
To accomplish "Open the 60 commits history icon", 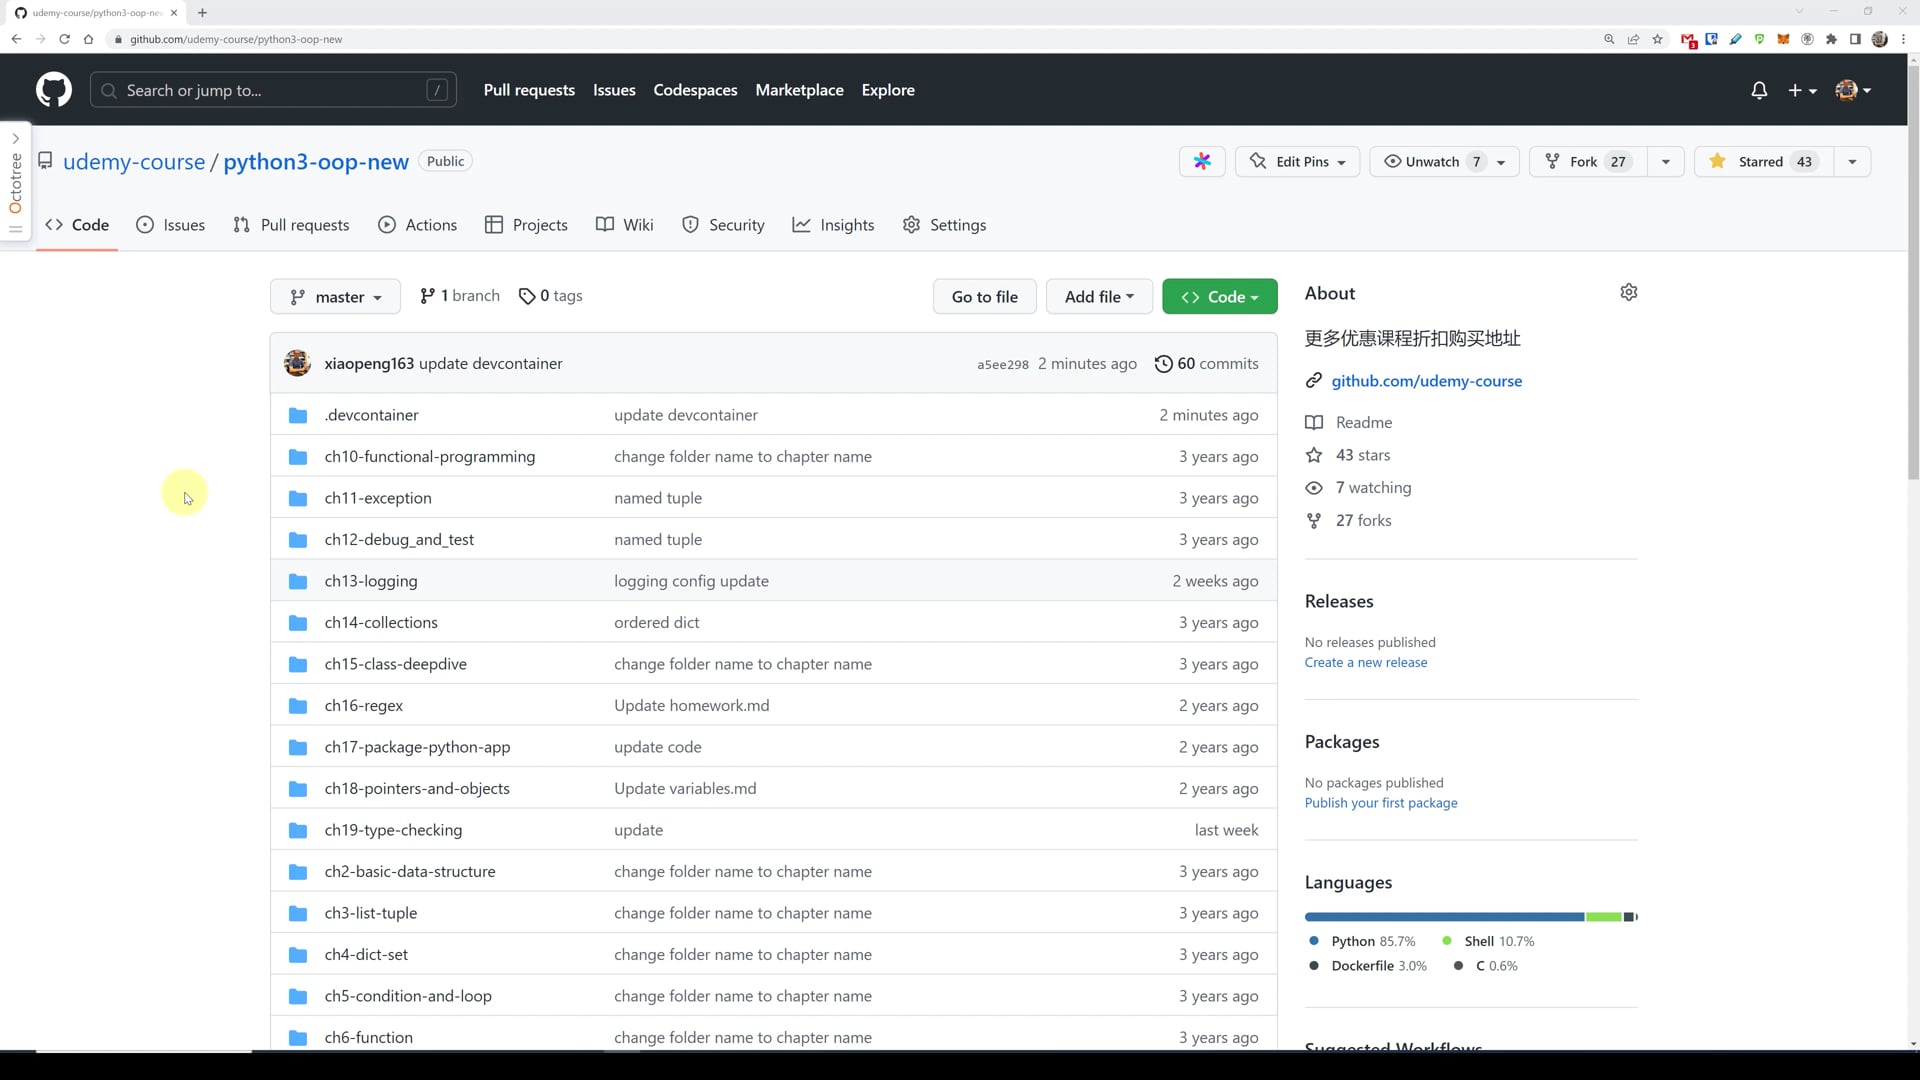I will [1163, 364].
